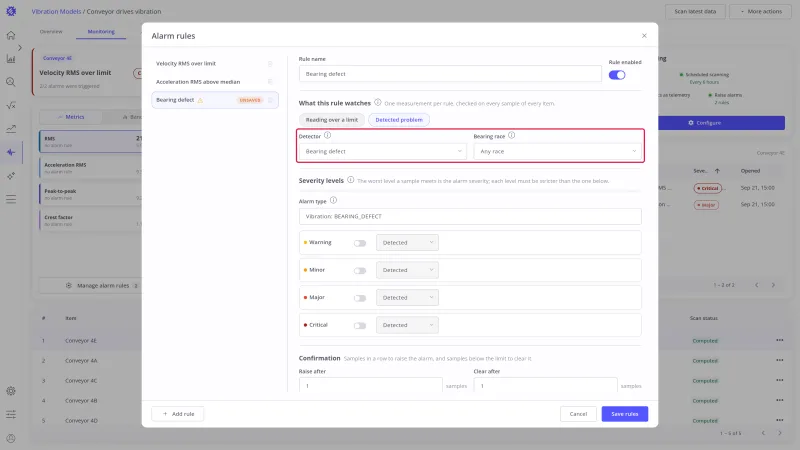Choose Detected problem option
The width and height of the screenshot is (800, 450).
coord(399,120)
